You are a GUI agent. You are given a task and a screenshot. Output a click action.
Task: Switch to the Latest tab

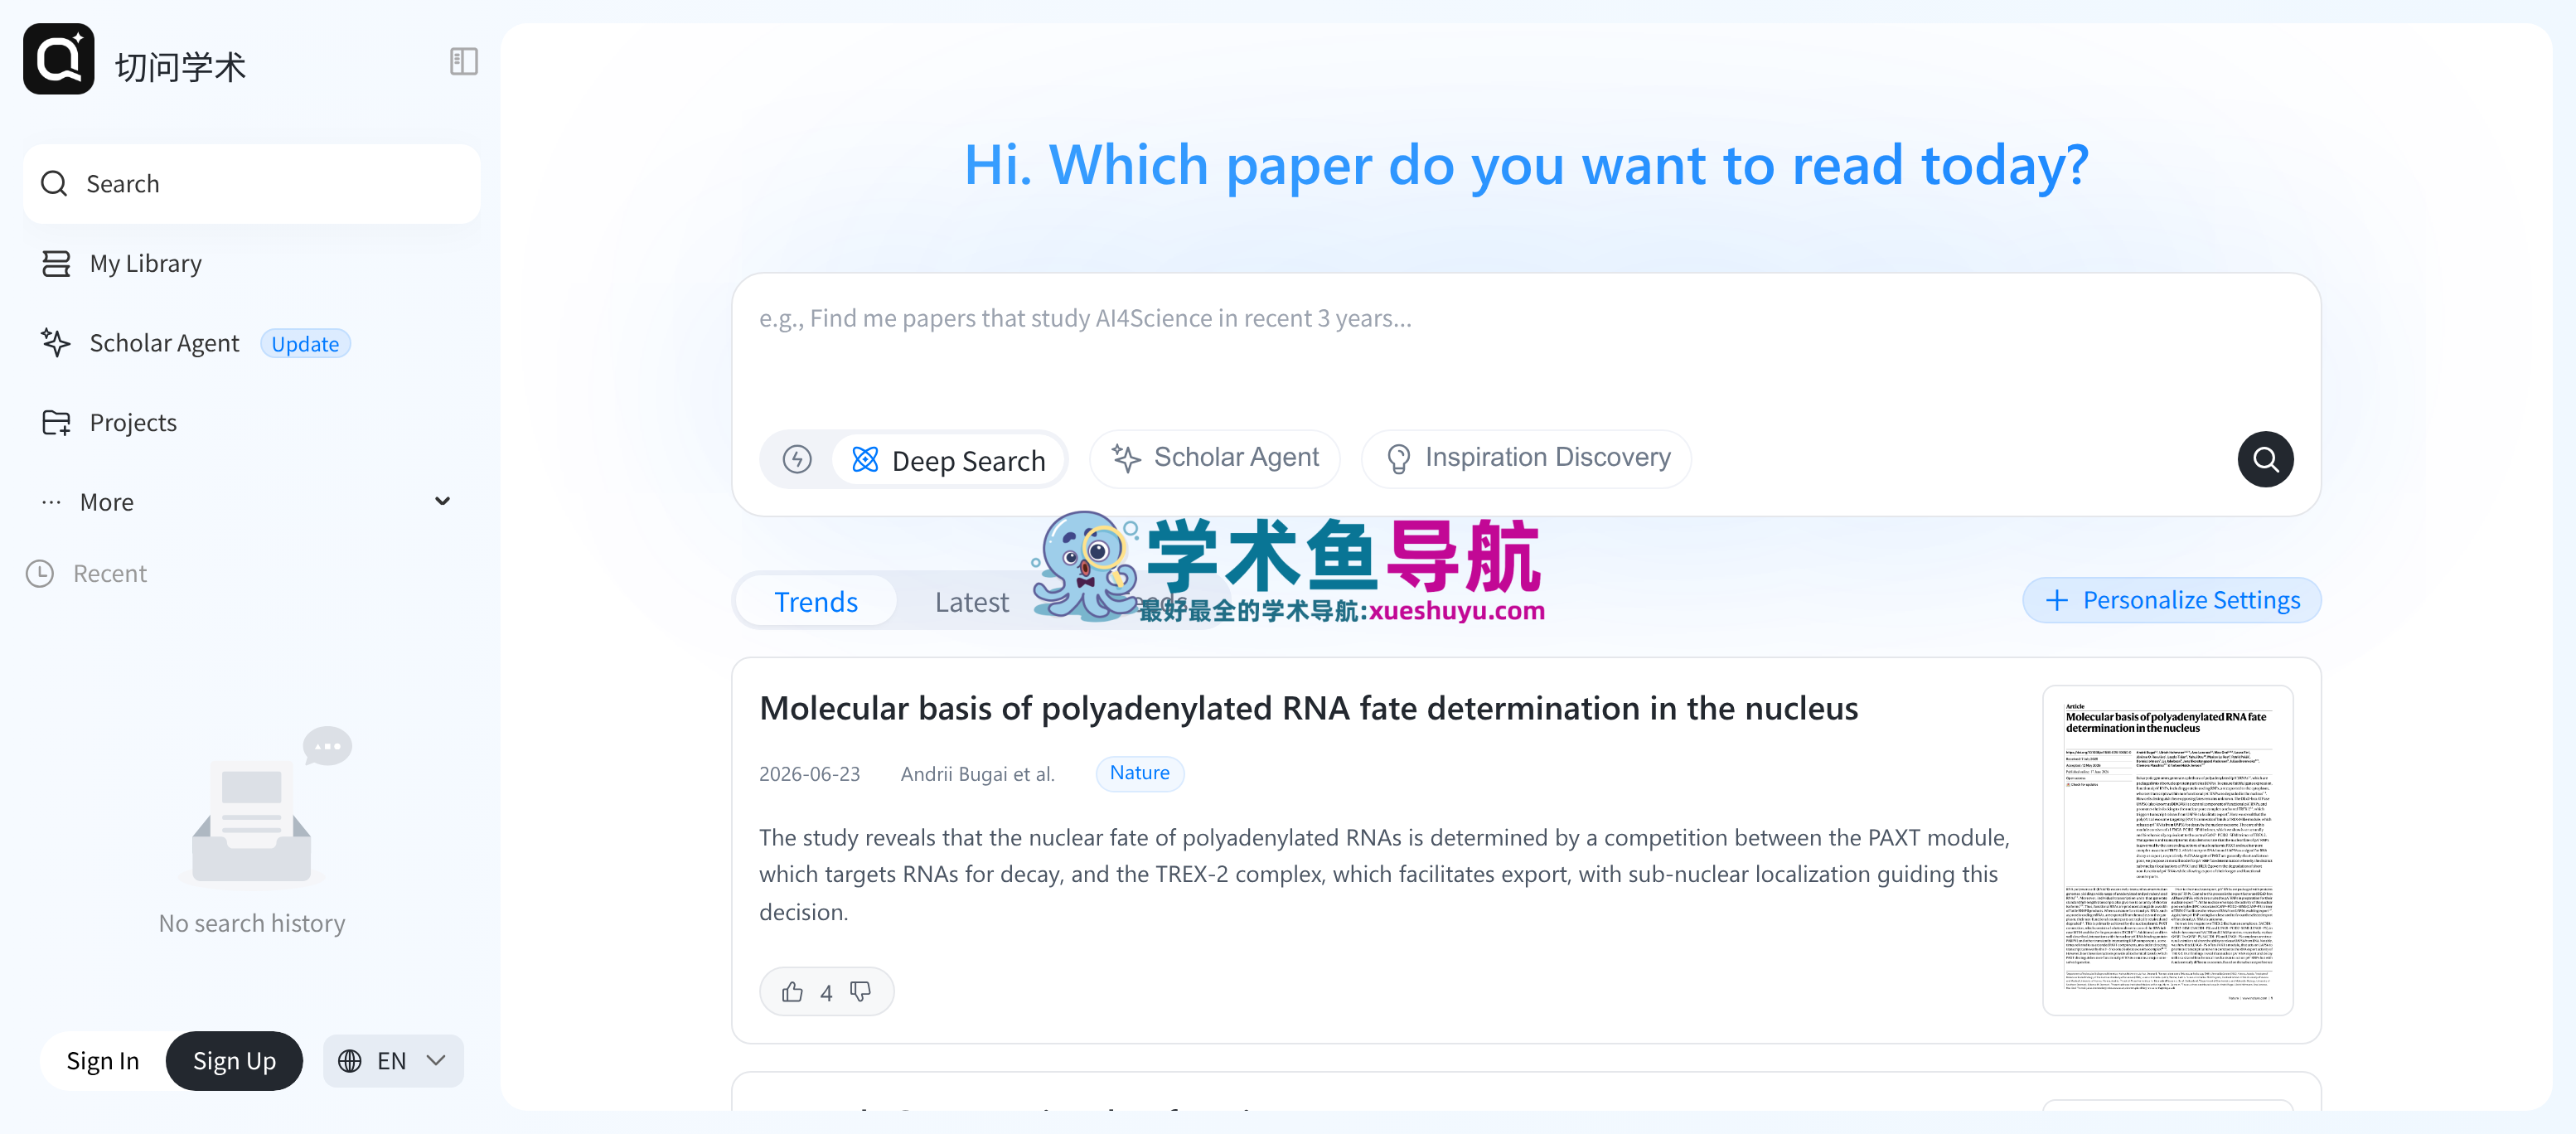tap(972, 601)
